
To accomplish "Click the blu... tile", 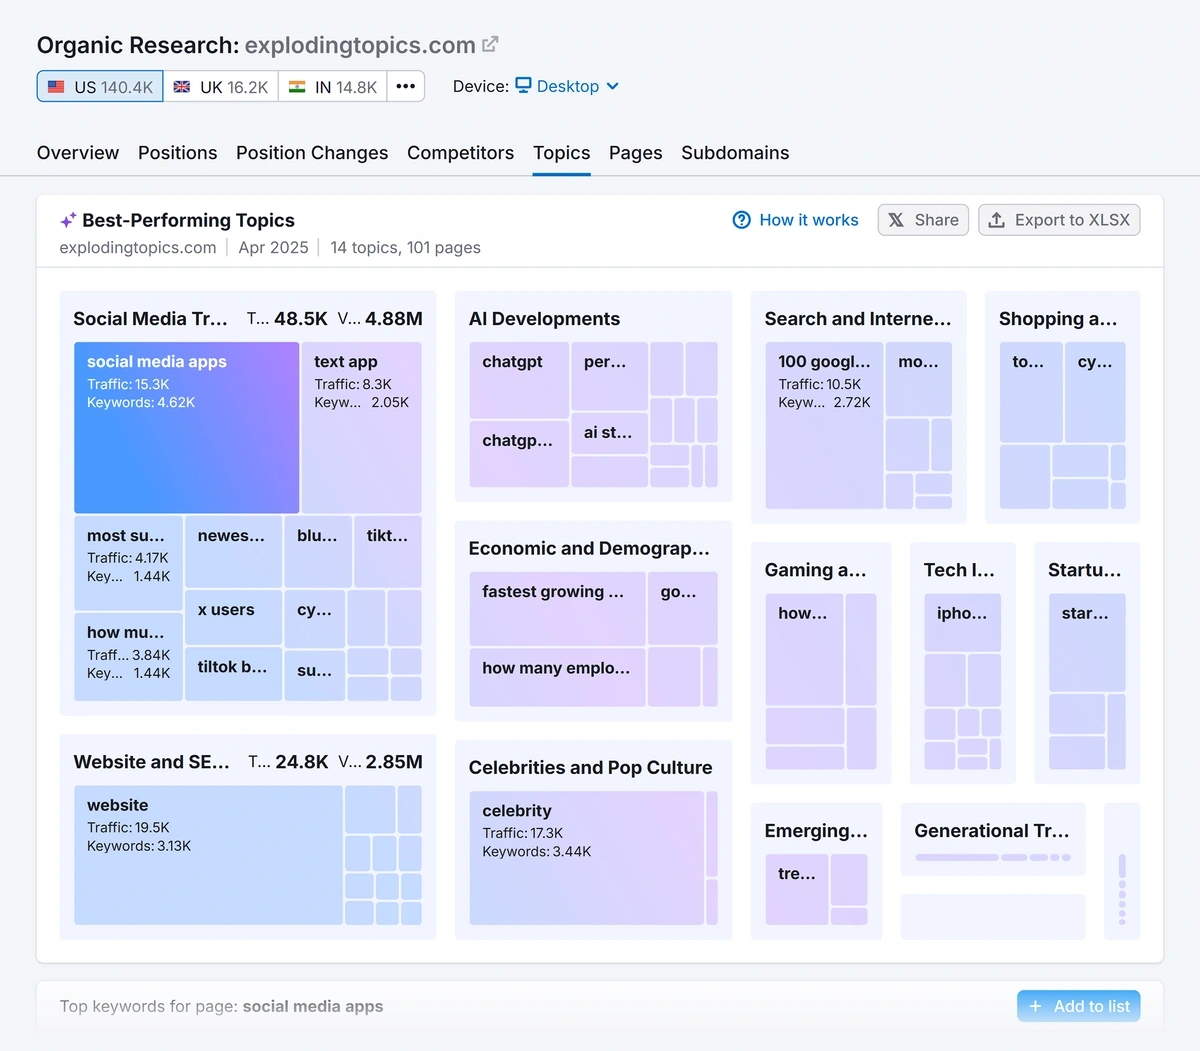I will pos(317,551).
